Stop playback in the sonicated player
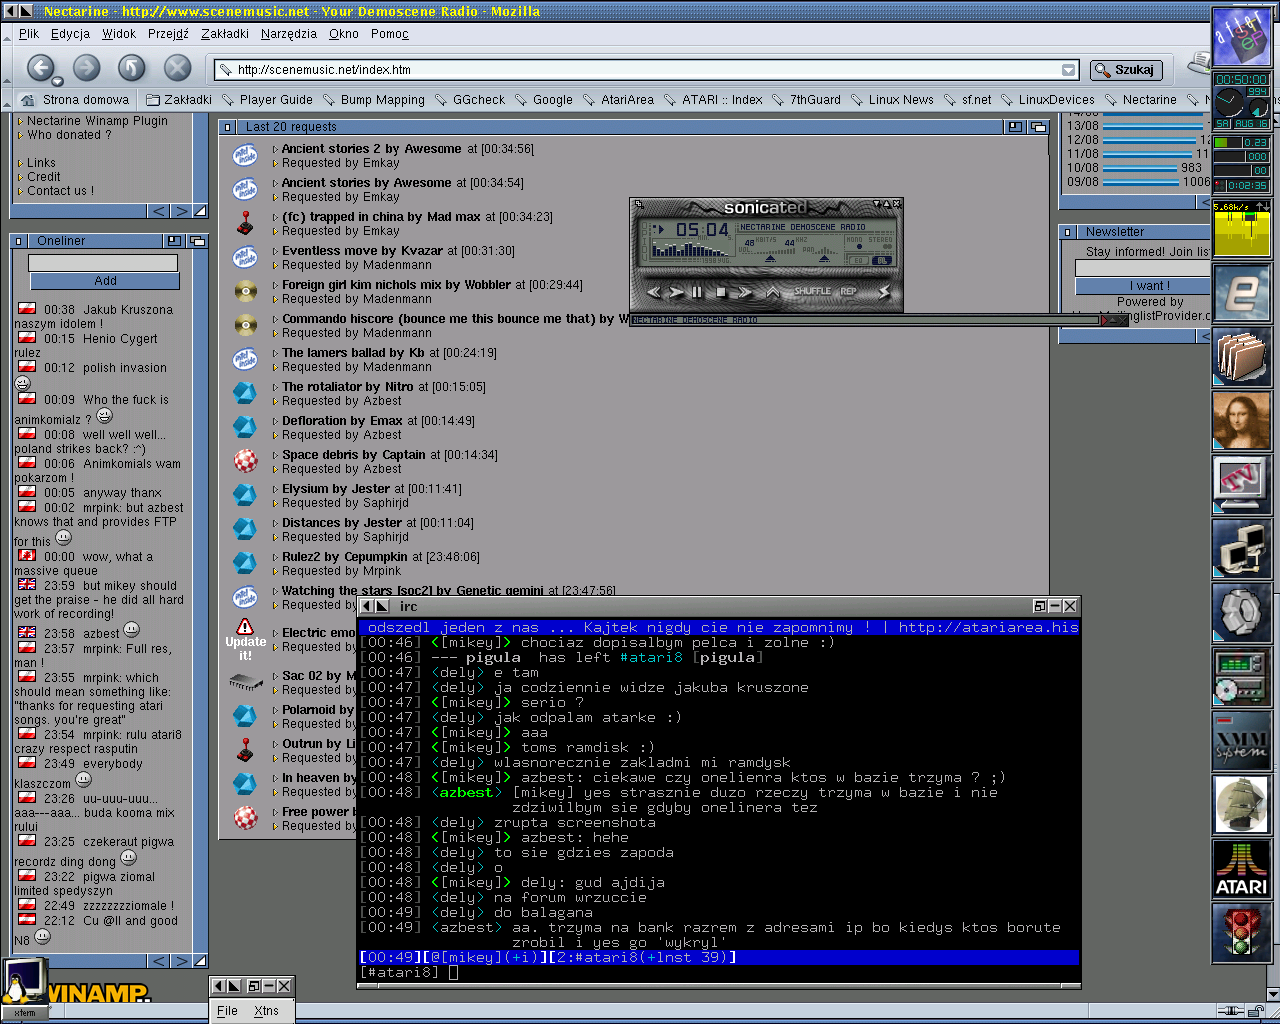1280x1024 pixels. click(x=720, y=292)
